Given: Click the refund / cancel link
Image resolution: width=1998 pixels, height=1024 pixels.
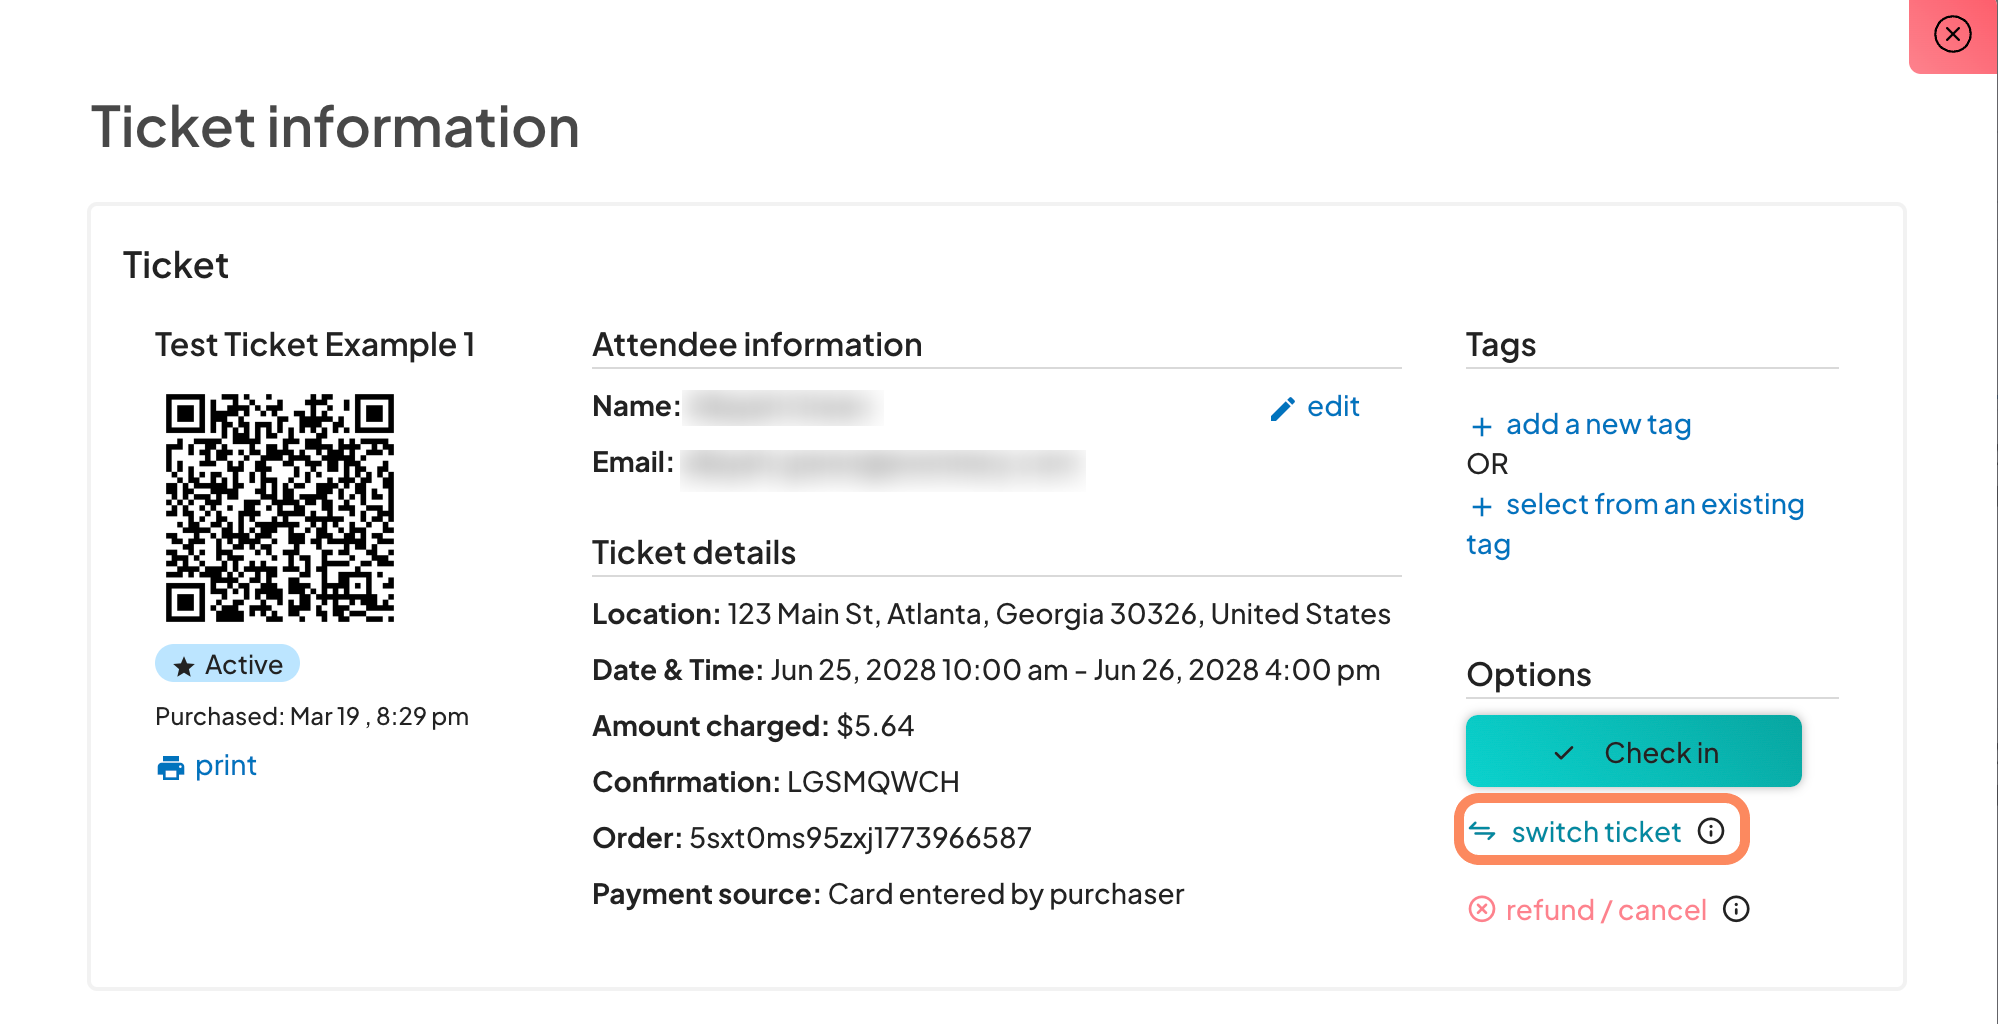Looking at the screenshot, I should point(1605,910).
